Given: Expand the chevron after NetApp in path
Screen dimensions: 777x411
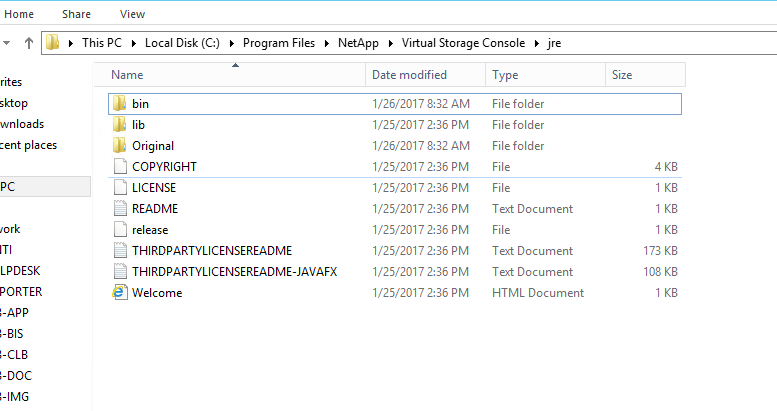Looking at the screenshot, I should (393, 43).
